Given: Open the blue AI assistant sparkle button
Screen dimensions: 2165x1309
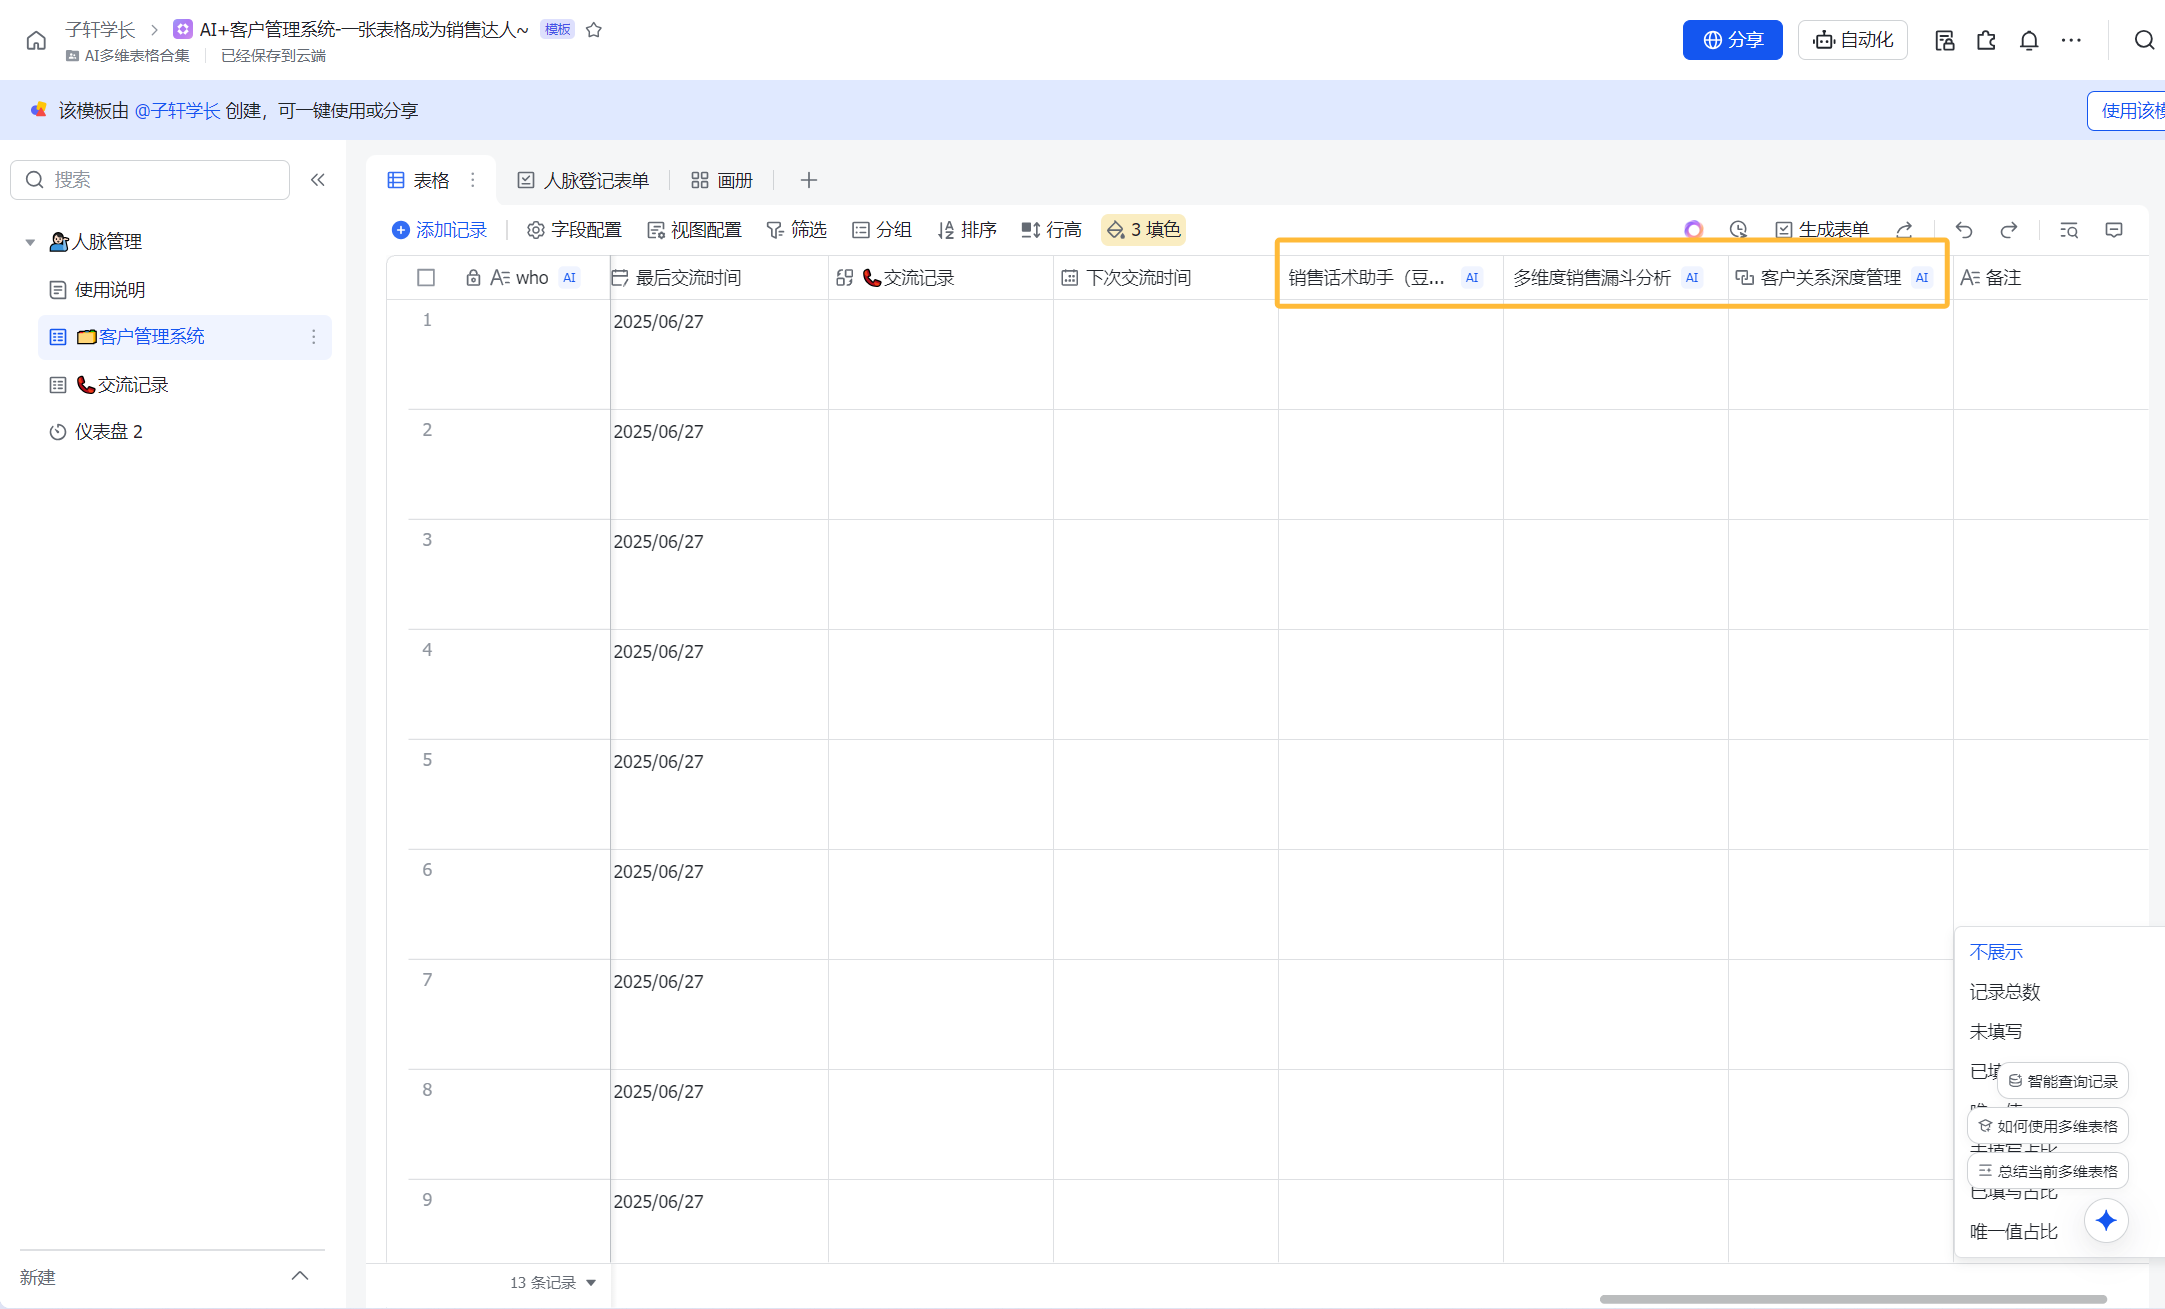Looking at the screenshot, I should [2106, 1220].
